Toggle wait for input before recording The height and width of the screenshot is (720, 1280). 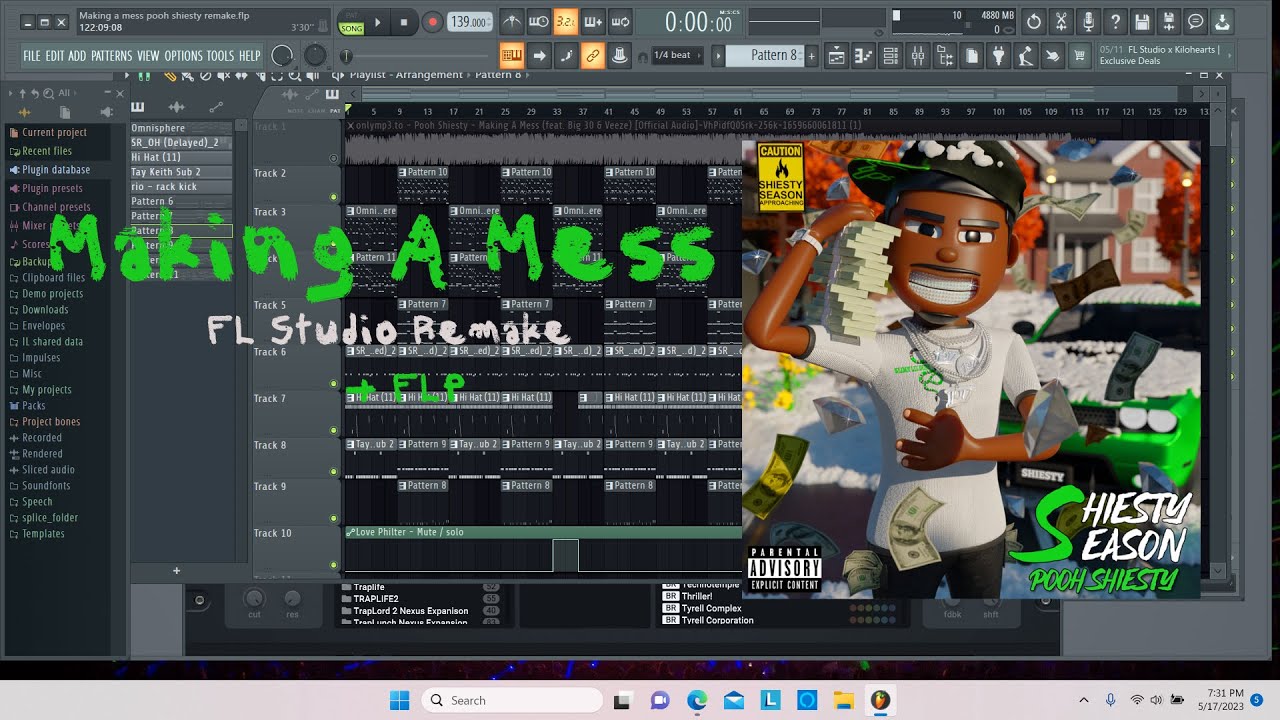(x=538, y=21)
